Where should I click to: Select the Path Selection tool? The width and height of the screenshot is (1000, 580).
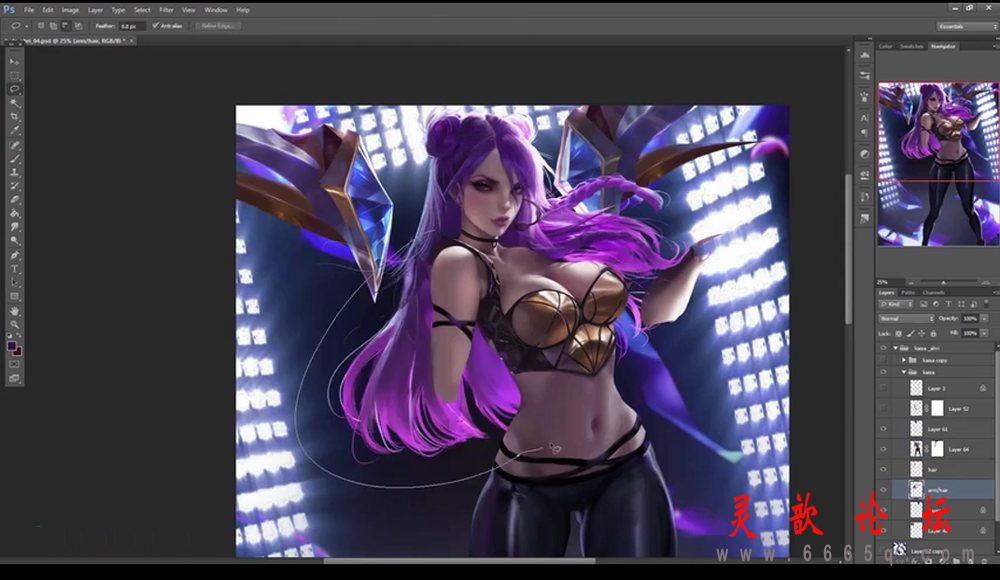[14, 283]
